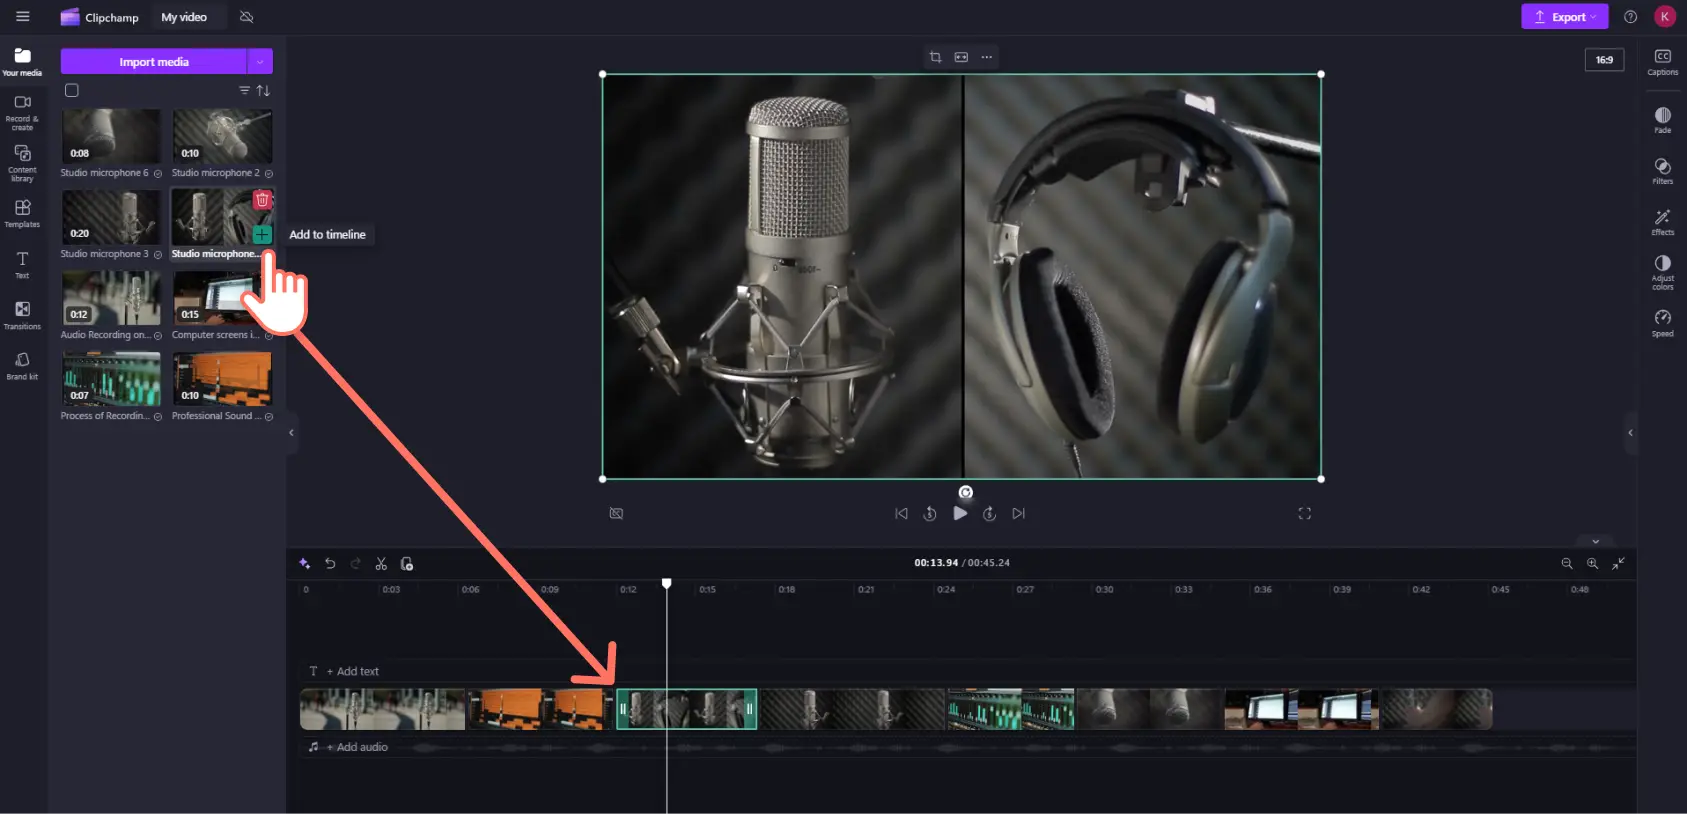The height and width of the screenshot is (814, 1687).
Task: Enter fullscreen preview mode
Action: coord(1304,513)
